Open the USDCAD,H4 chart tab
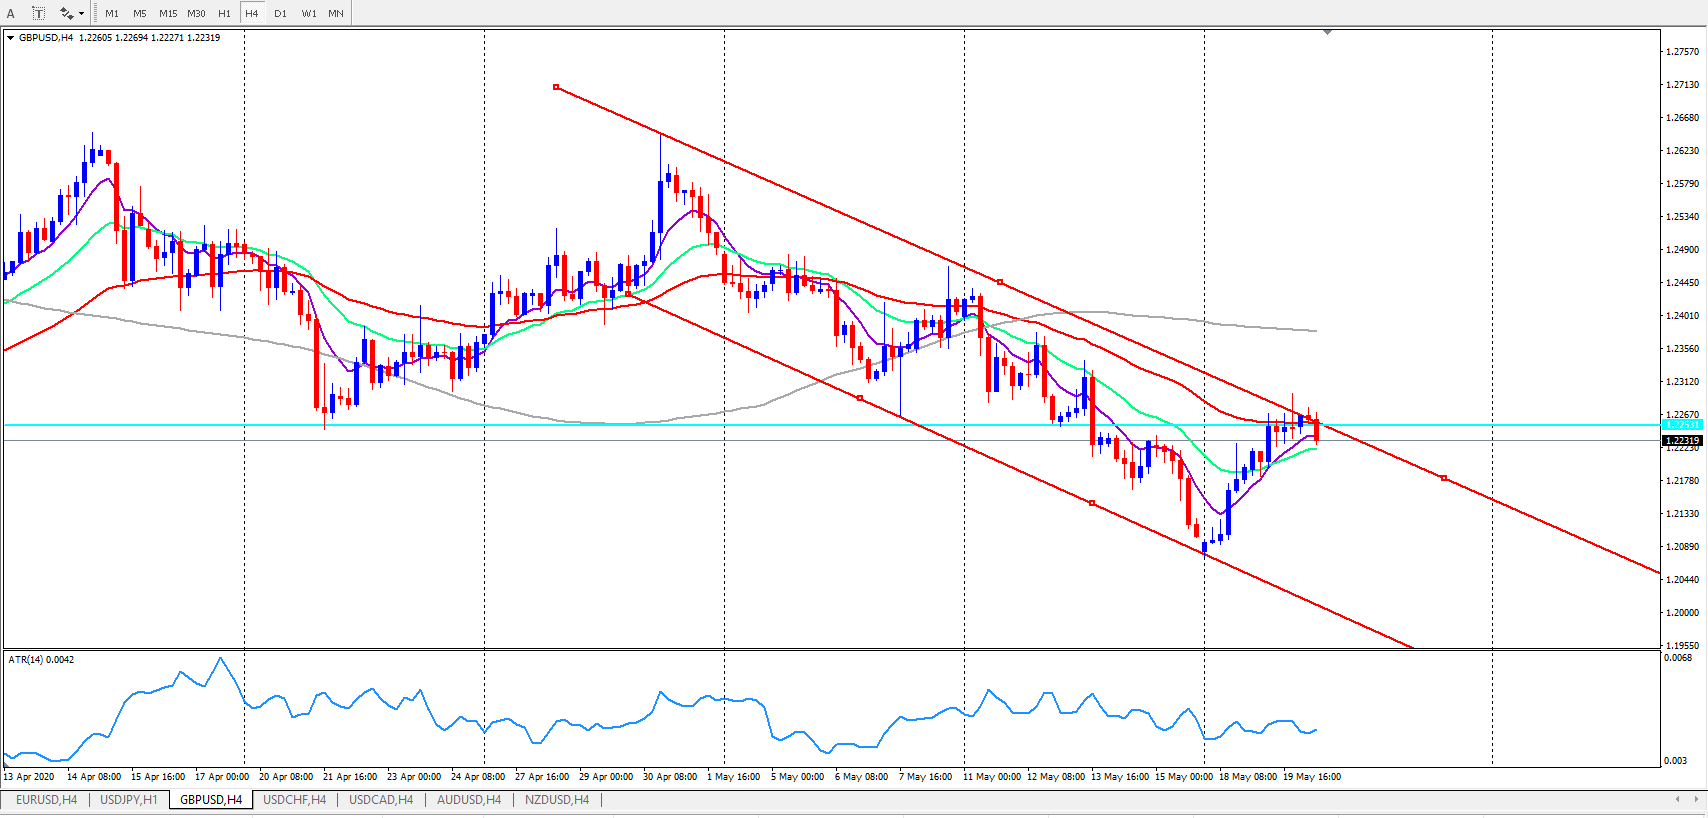 (381, 800)
